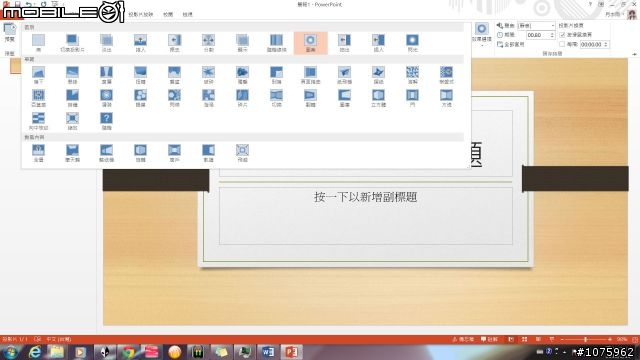Screen dimensions: 640x360
Task: Apply the Origami transition
Action: coord(378,75)
